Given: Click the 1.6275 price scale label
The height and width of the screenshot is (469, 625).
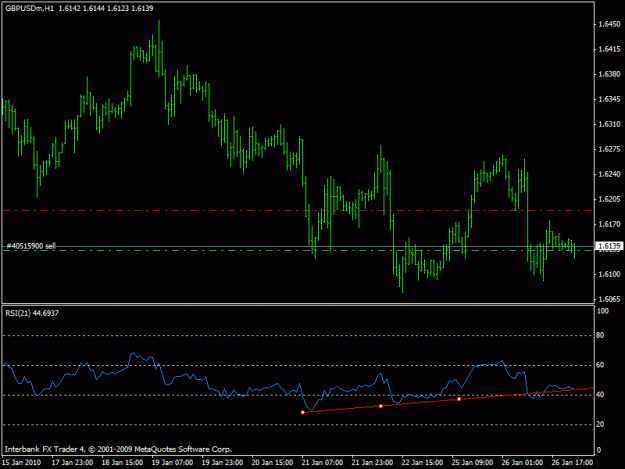Looking at the screenshot, I should click(609, 149).
